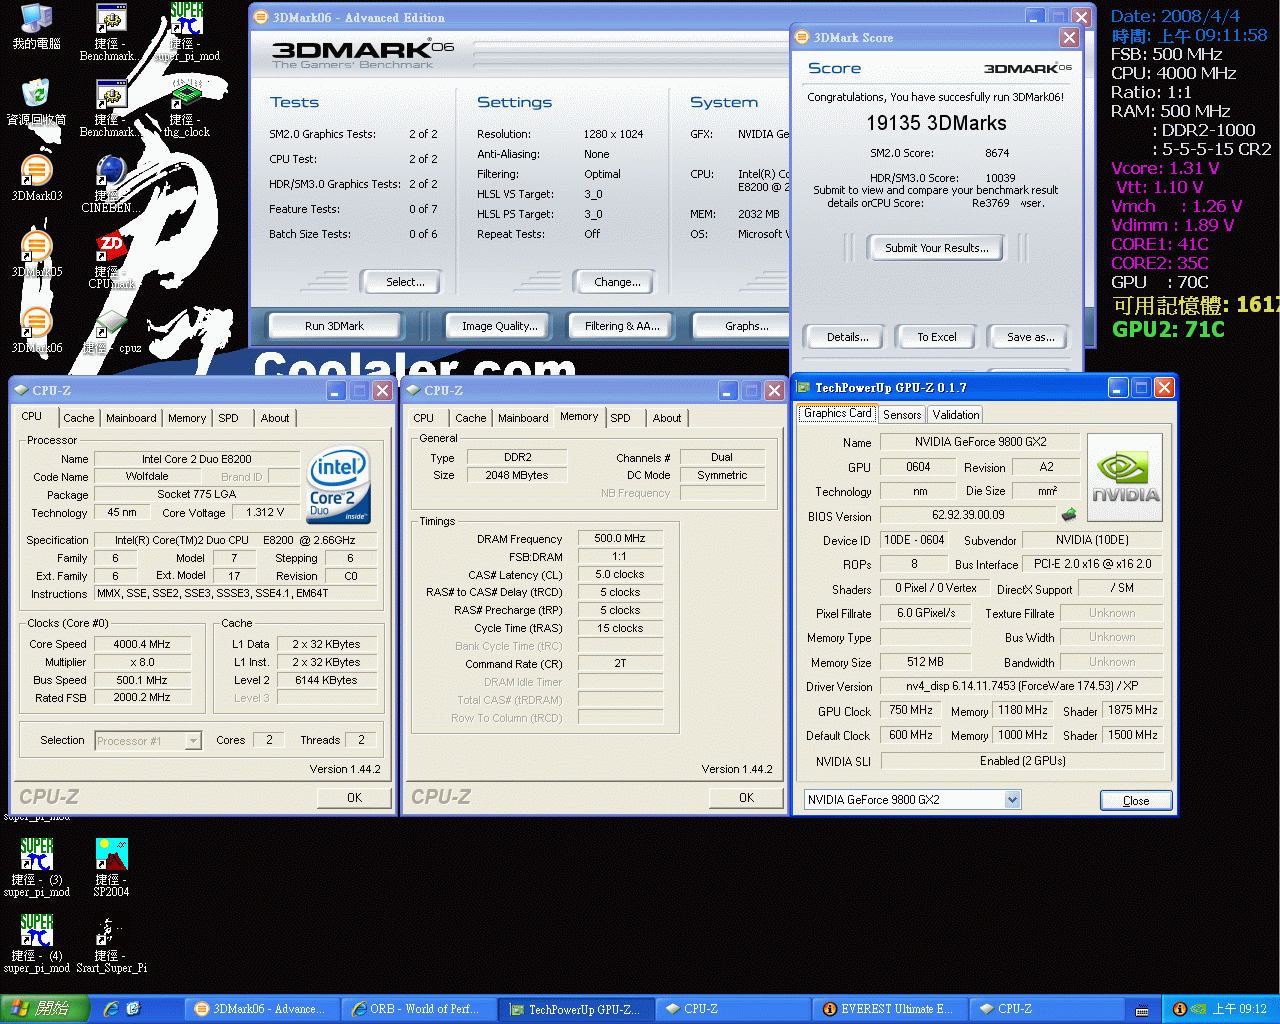Click OK in left CPU-Z window
The width and height of the screenshot is (1280, 1024).
tap(355, 797)
